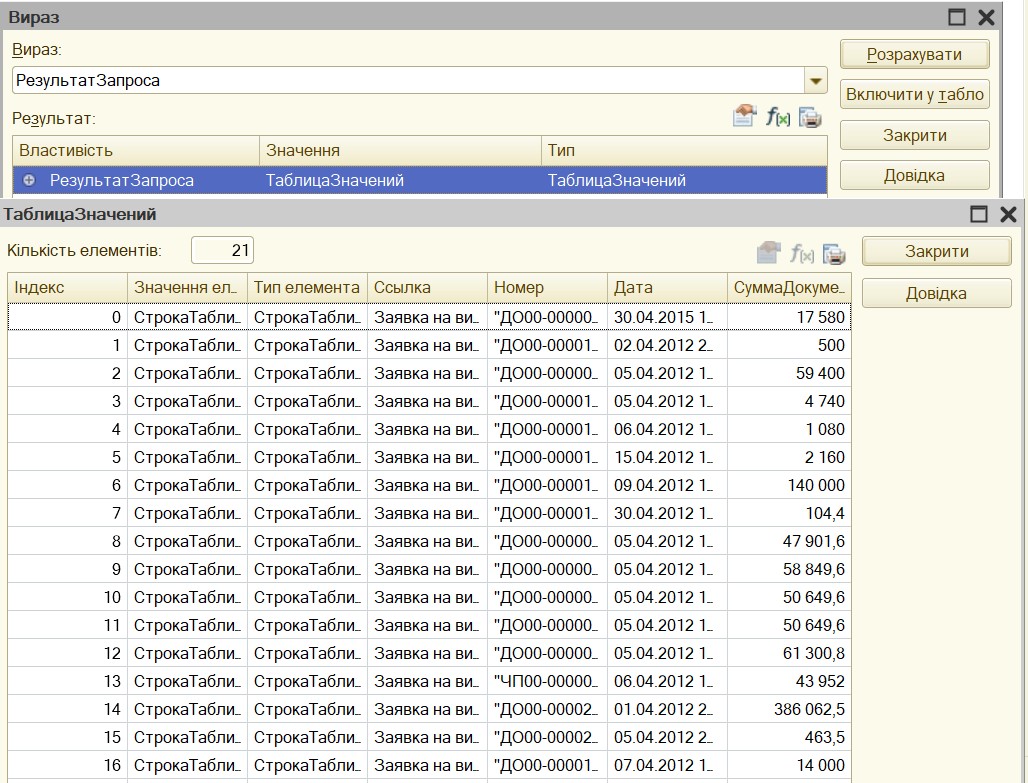
Task: Click Включити у табло button
Action: click(x=915, y=94)
